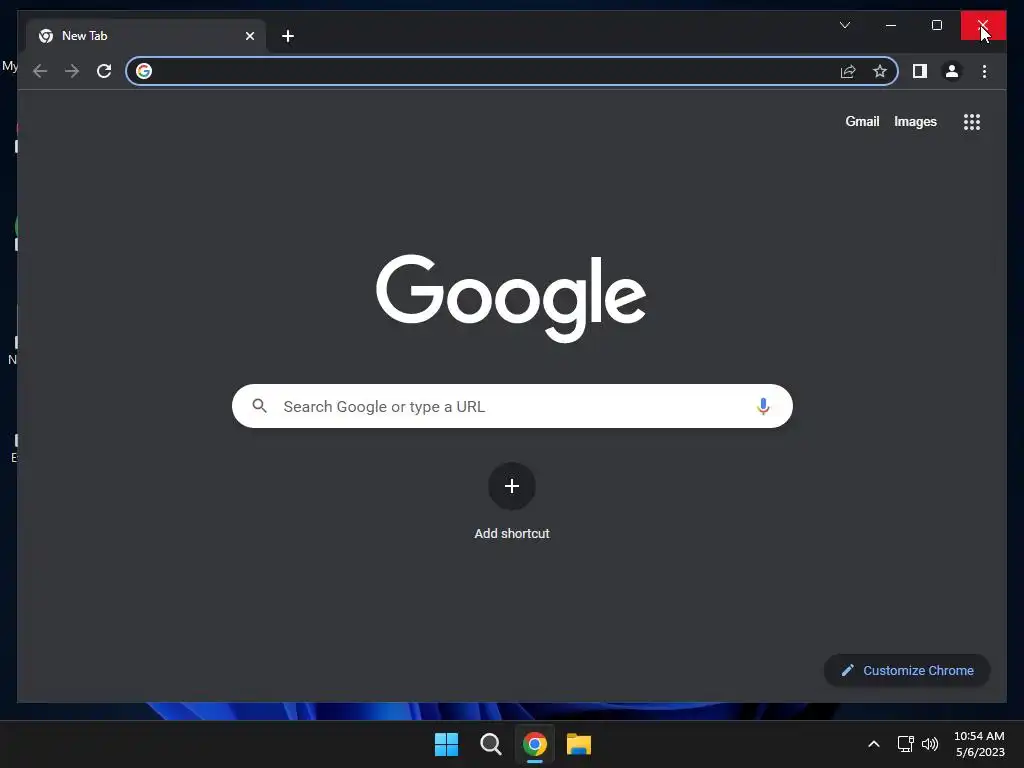Focus the Chrome address bar

pos(511,71)
